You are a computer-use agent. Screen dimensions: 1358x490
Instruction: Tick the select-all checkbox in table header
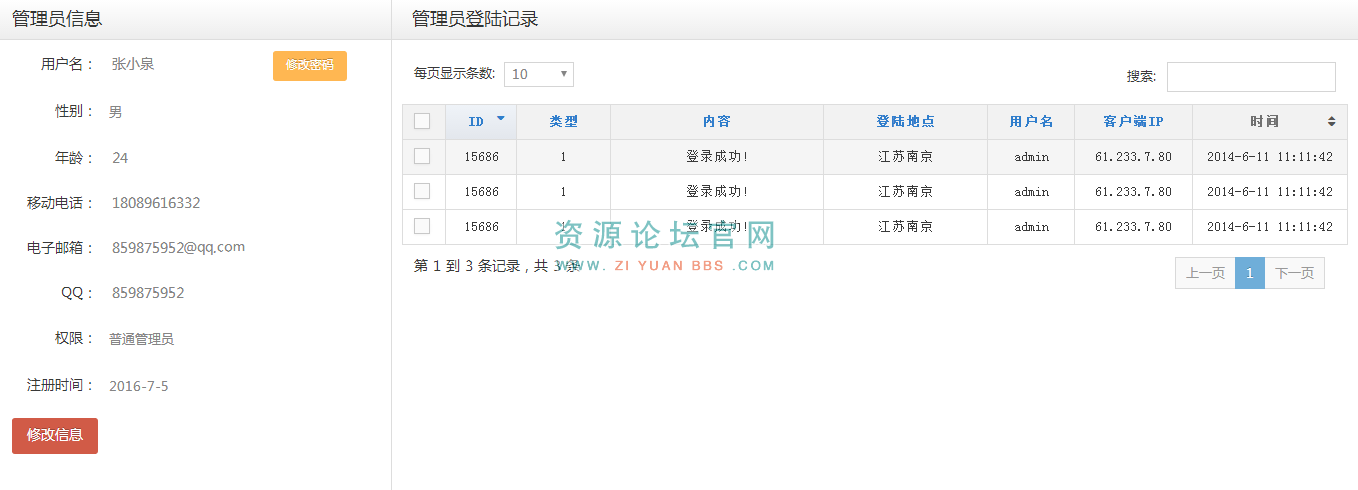click(x=422, y=121)
